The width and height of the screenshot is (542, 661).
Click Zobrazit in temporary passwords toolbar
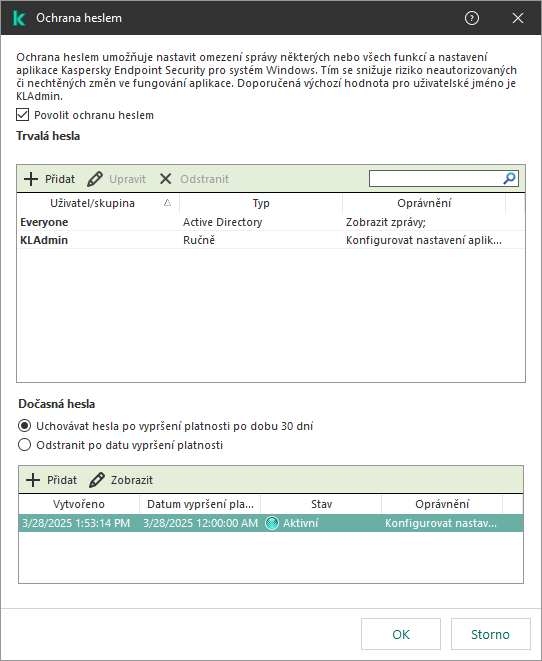tap(121, 480)
